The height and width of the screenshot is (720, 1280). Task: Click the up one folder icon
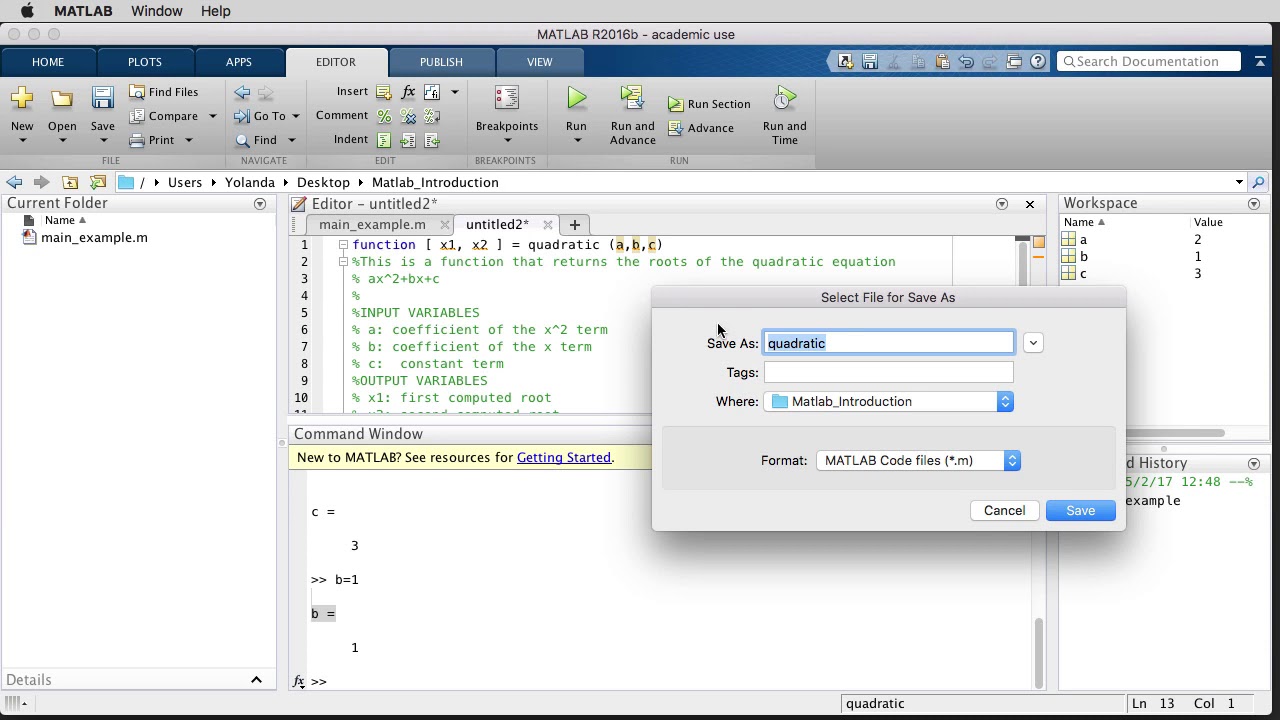click(70, 182)
